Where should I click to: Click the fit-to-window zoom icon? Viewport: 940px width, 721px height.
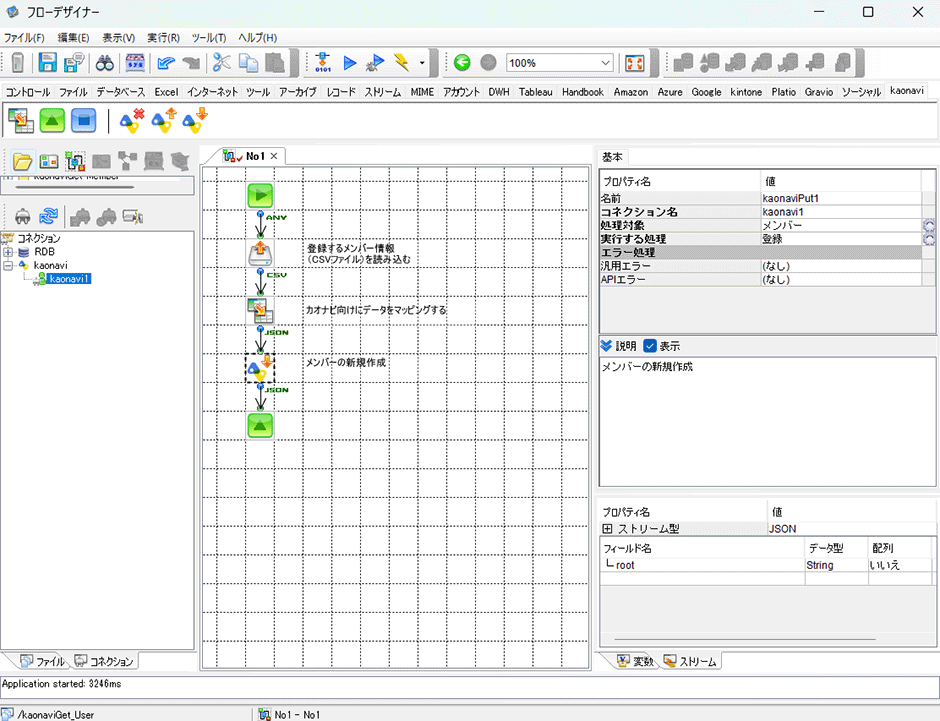635,63
